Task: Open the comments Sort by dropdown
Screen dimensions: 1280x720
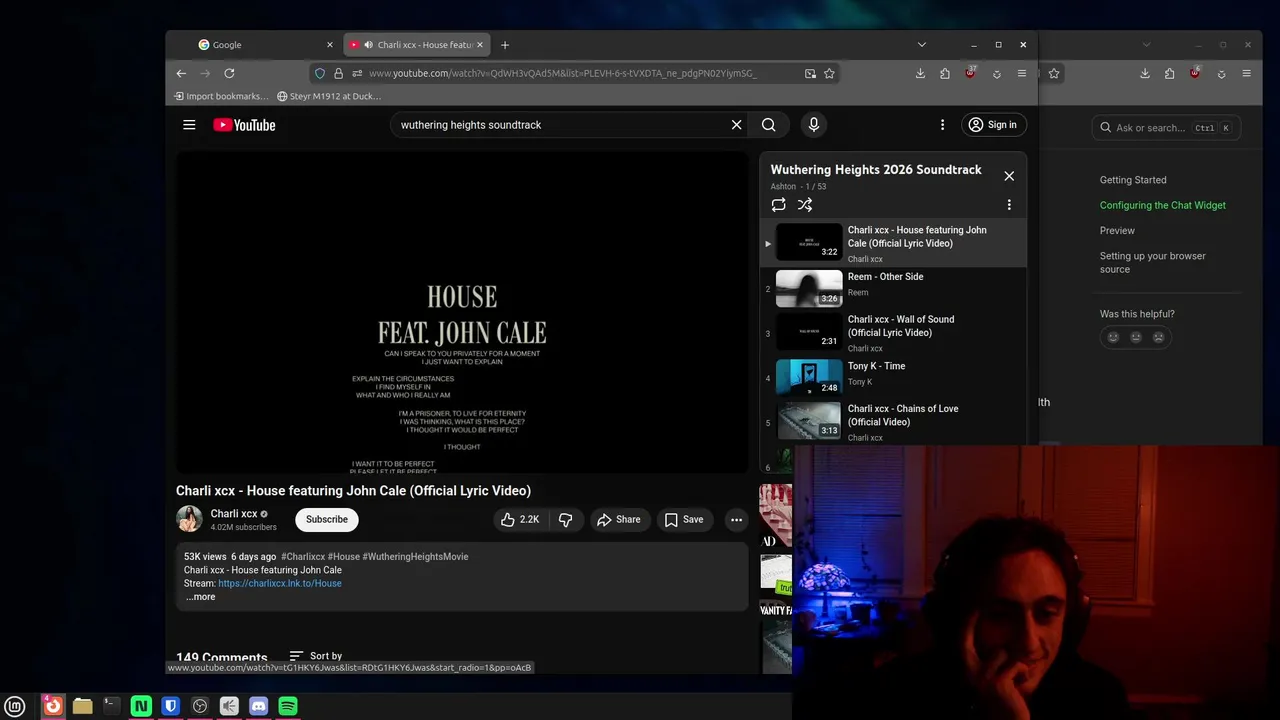Action: point(315,656)
